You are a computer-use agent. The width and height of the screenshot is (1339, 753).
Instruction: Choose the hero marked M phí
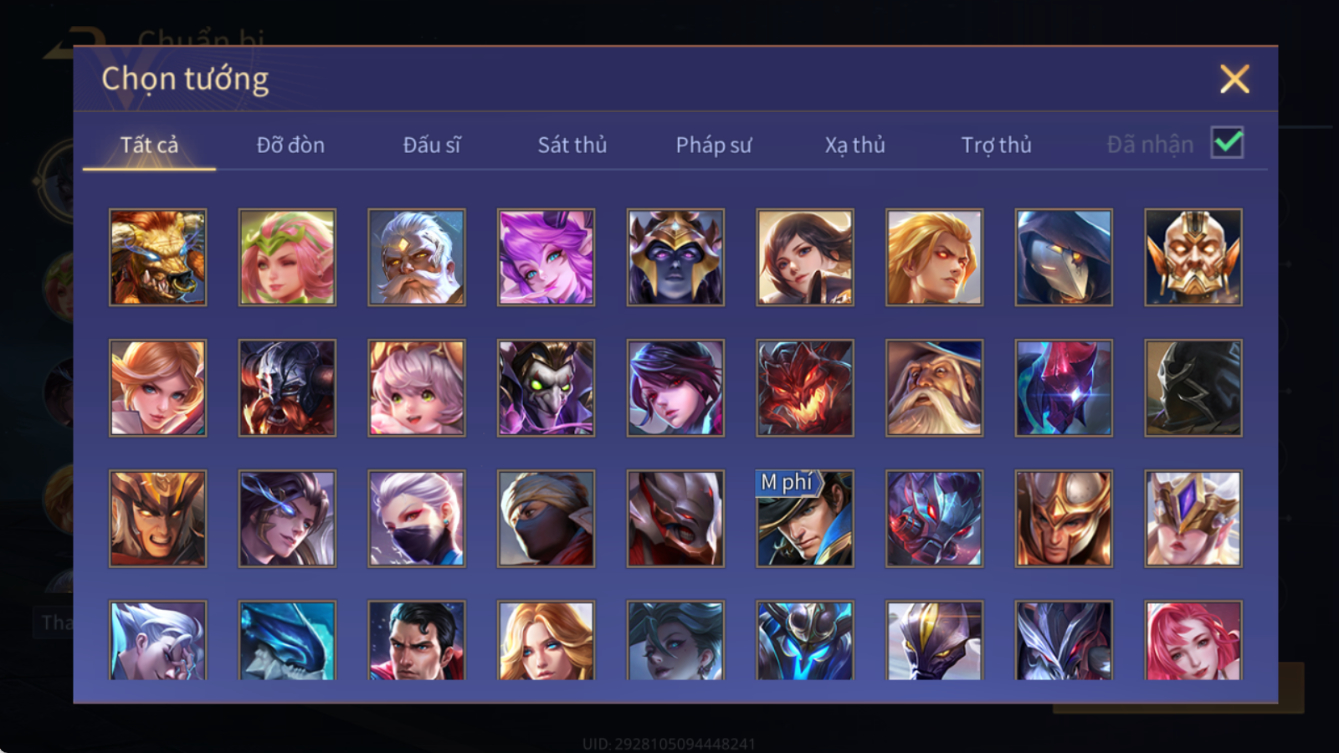(805, 519)
